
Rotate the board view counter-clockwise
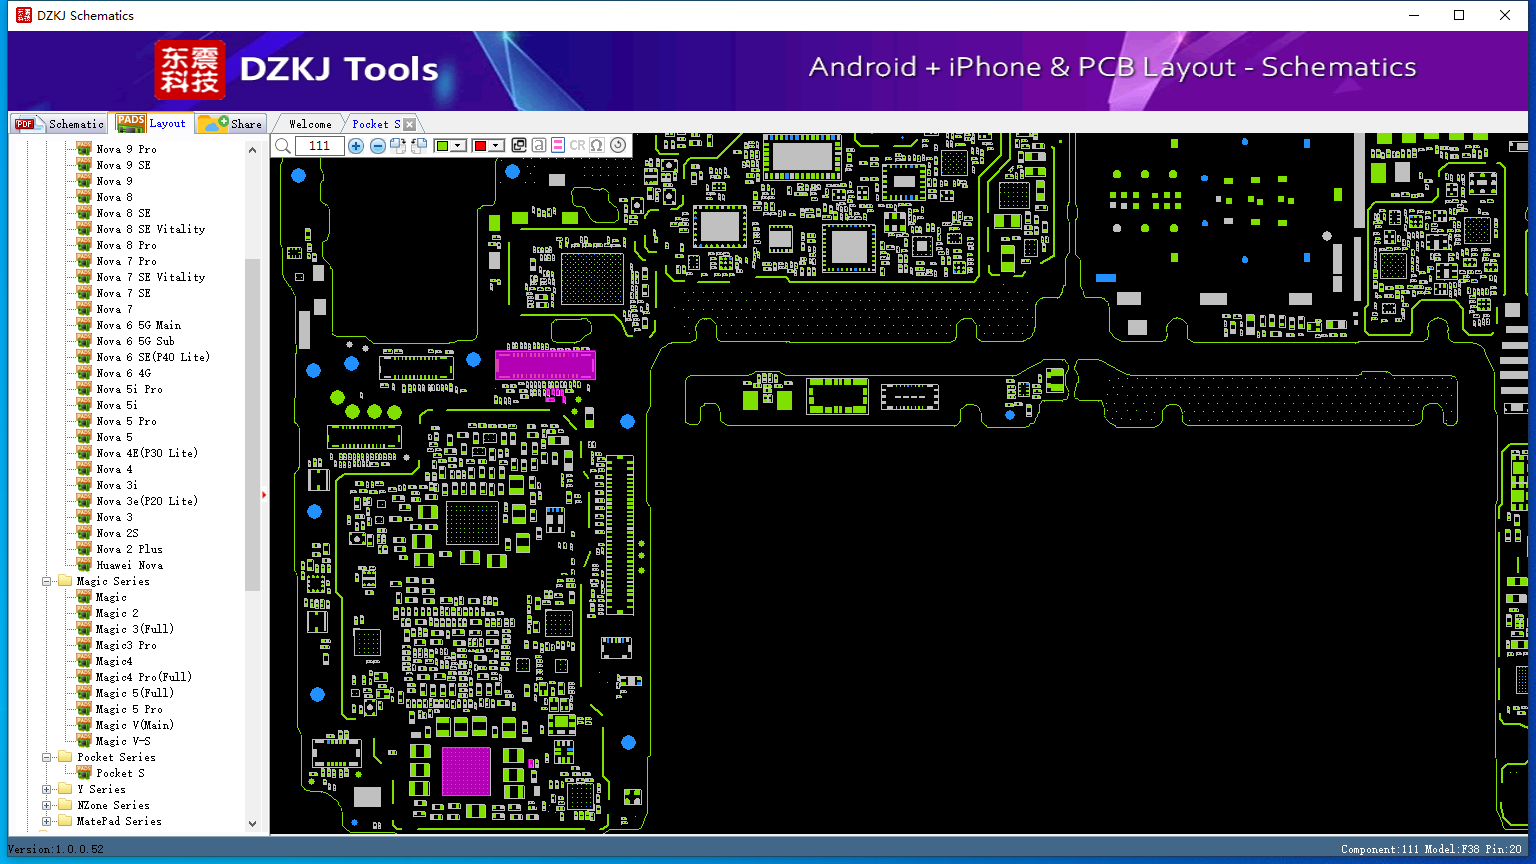[419, 146]
